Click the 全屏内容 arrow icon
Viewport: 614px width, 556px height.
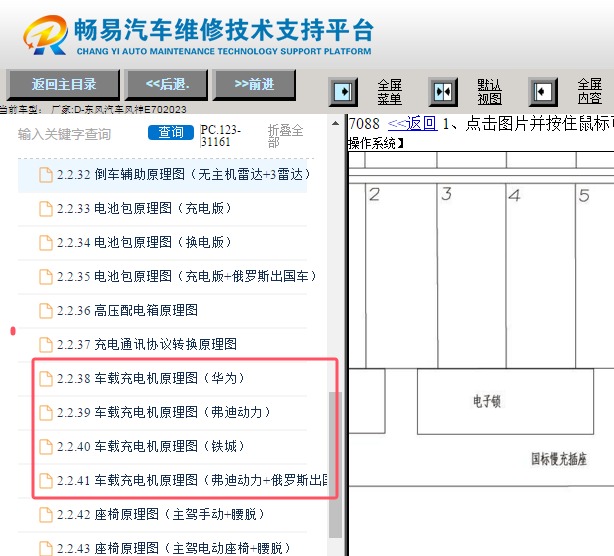[x=543, y=92]
